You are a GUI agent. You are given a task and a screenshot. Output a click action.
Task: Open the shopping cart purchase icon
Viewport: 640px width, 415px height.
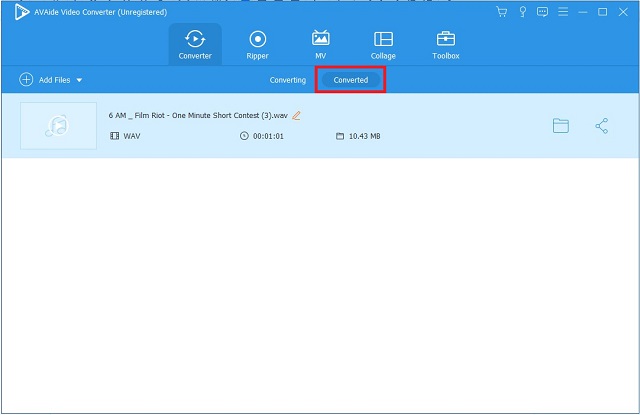(502, 12)
